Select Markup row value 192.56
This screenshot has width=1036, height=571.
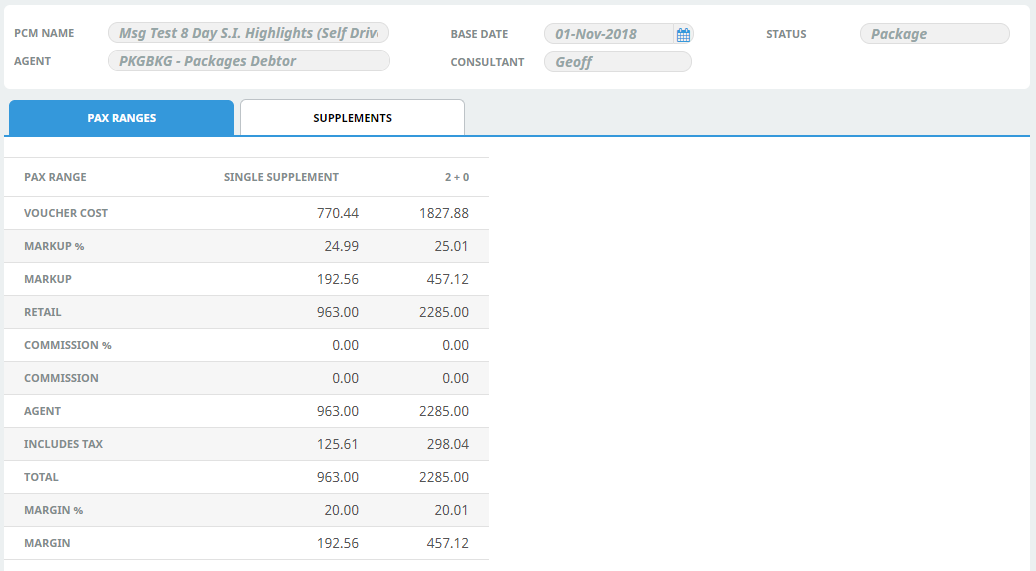338,279
